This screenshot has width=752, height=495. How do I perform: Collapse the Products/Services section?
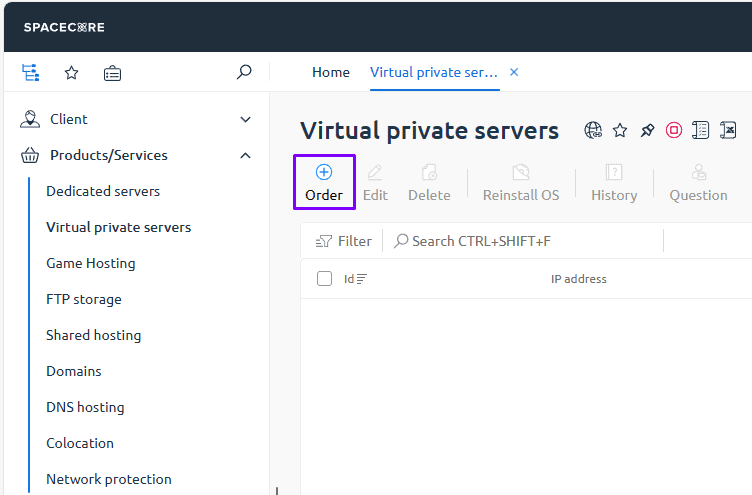tap(245, 155)
